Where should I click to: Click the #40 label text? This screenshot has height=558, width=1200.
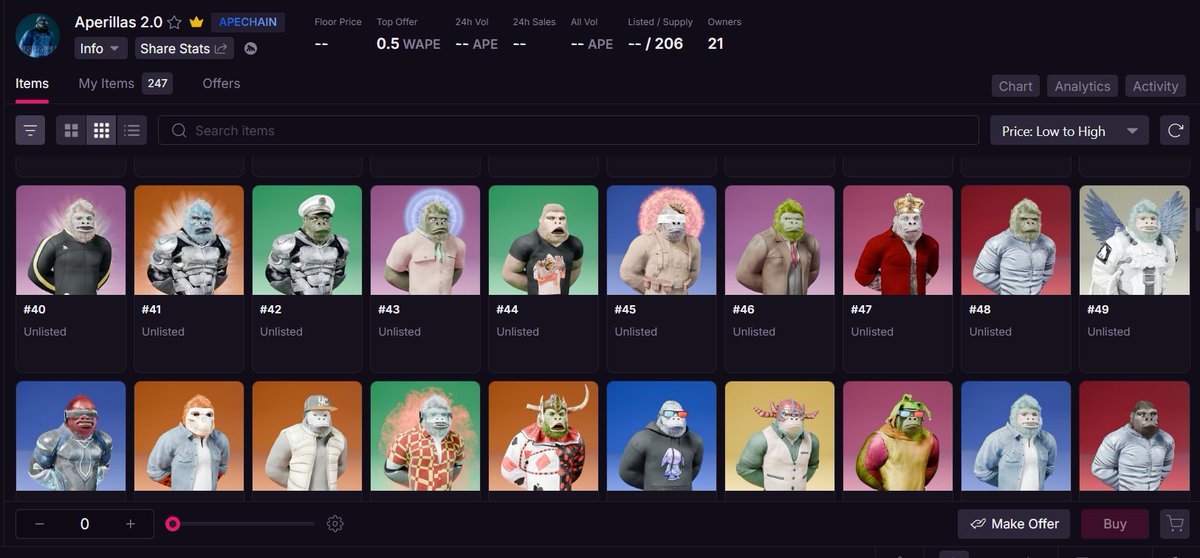pyautogui.click(x=35, y=310)
